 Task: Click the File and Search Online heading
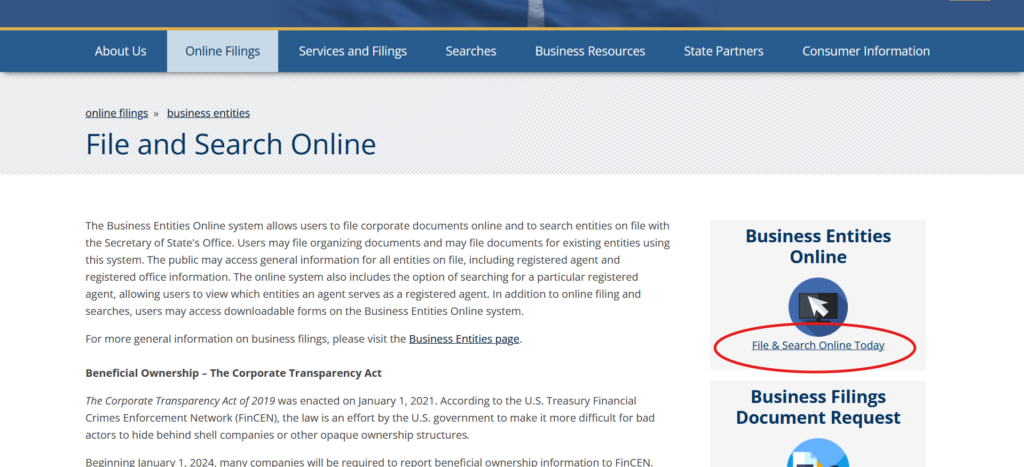coord(231,144)
